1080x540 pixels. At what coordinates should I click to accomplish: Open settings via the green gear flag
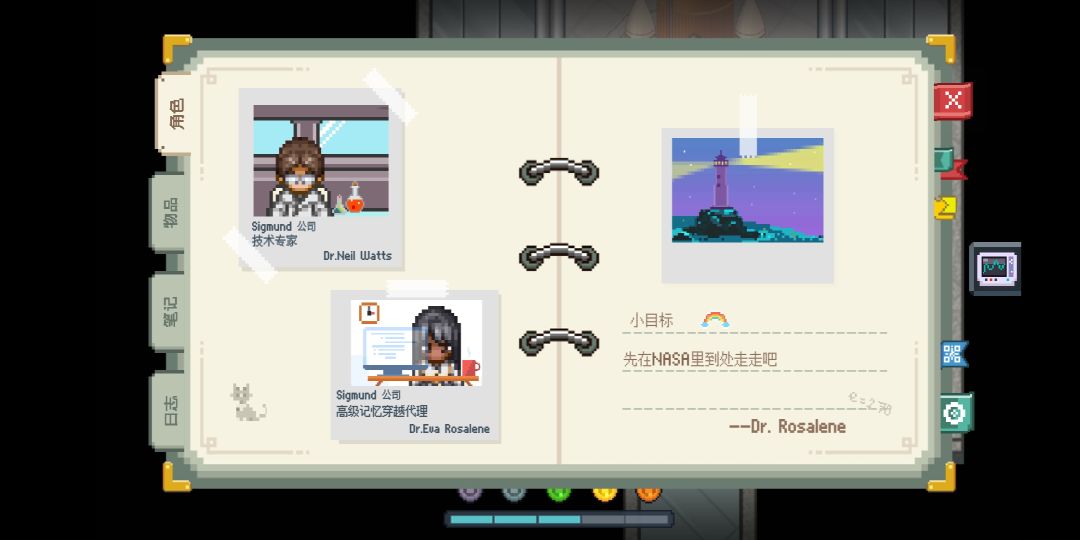click(x=957, y=413)
